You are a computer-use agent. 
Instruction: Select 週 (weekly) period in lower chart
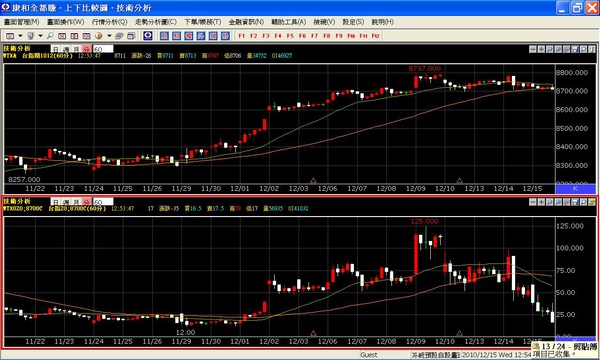(66, 202)
